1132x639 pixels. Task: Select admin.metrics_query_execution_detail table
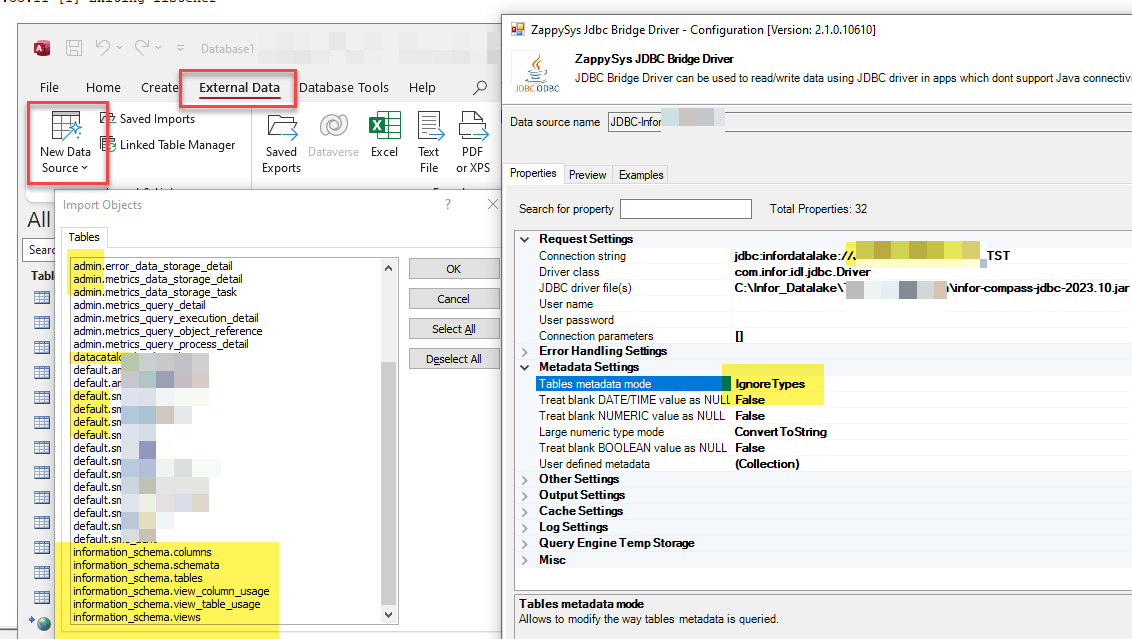click(165, 318)
